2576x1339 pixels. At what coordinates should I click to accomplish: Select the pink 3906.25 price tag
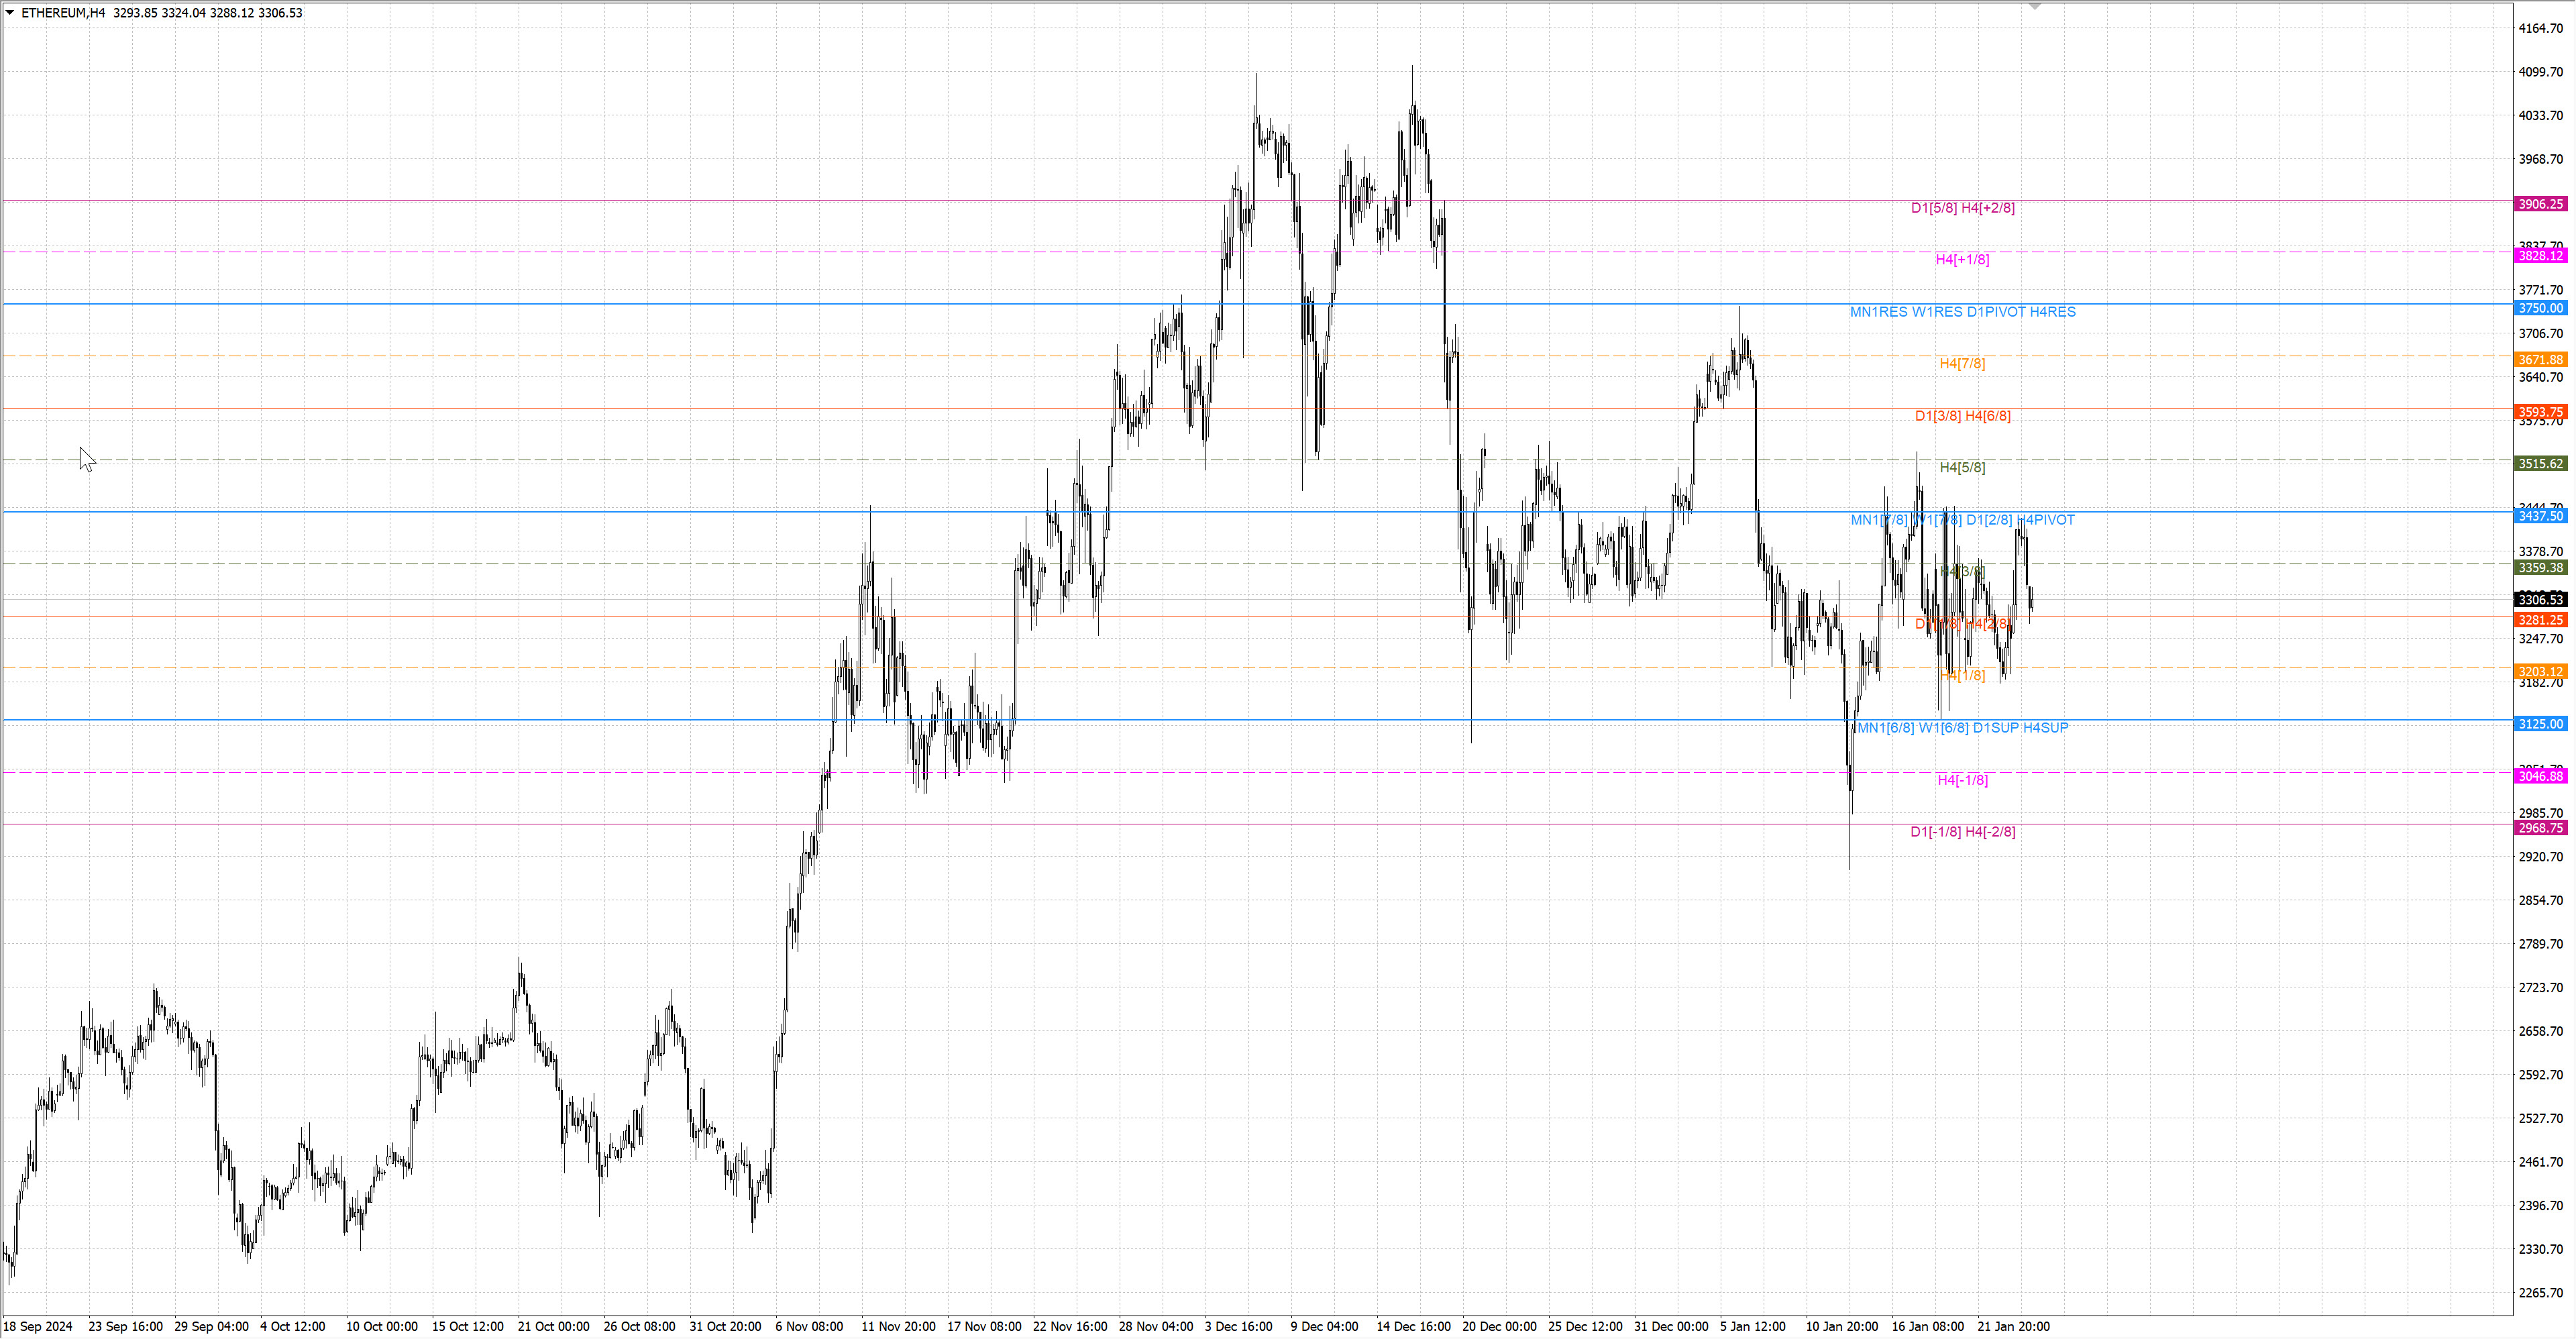click(2540, 204)
